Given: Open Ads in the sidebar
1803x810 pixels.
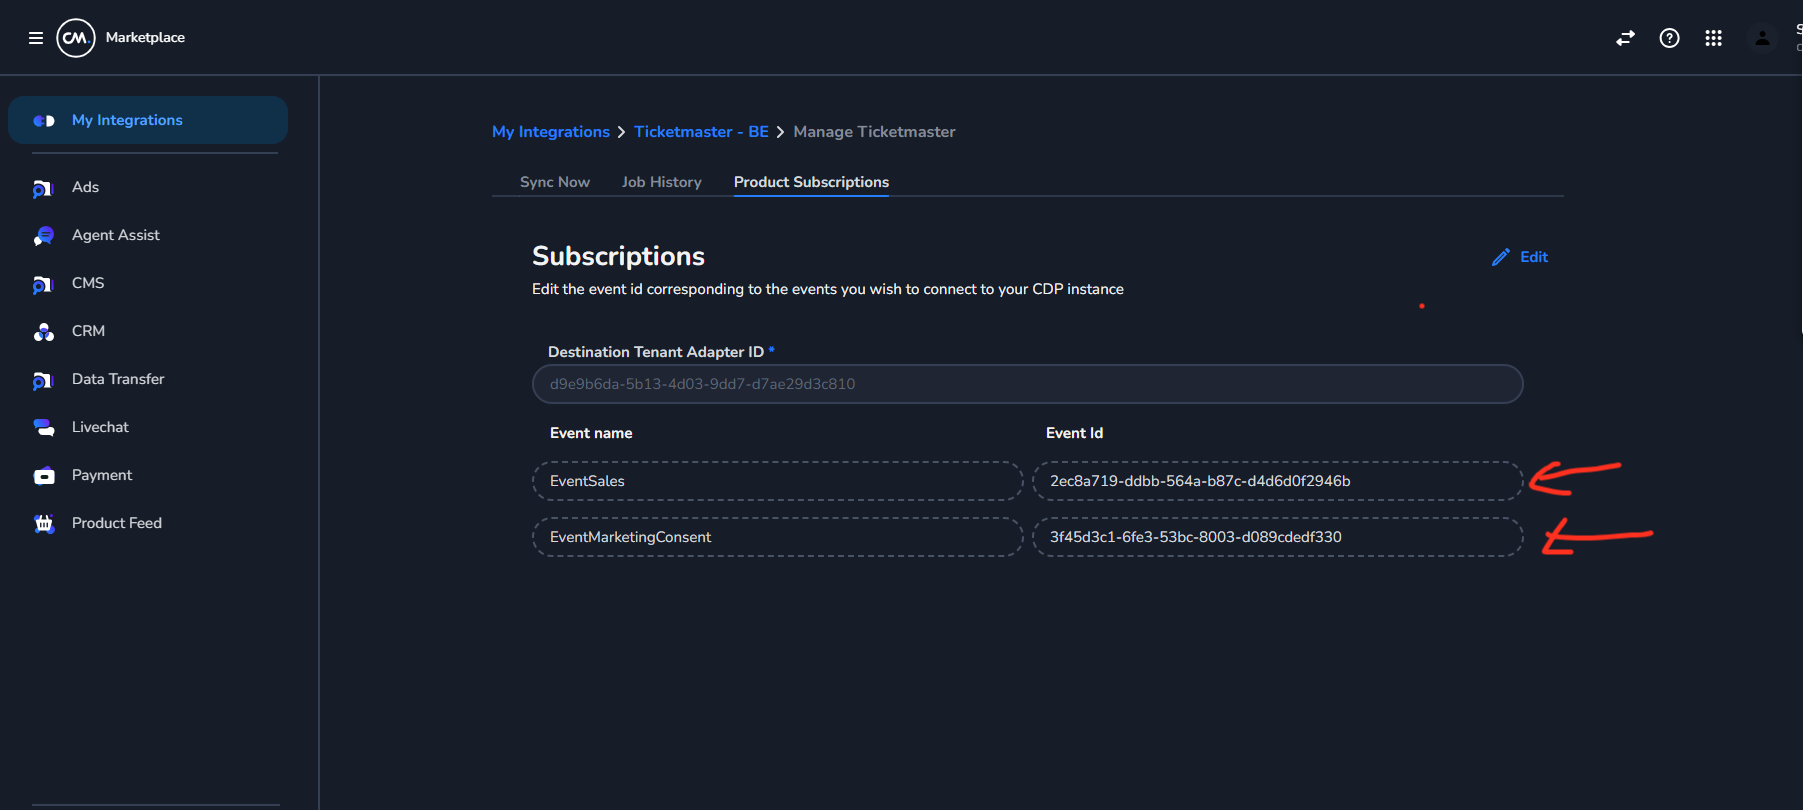Looking at the screenshot, I should (x=85, y=187).
